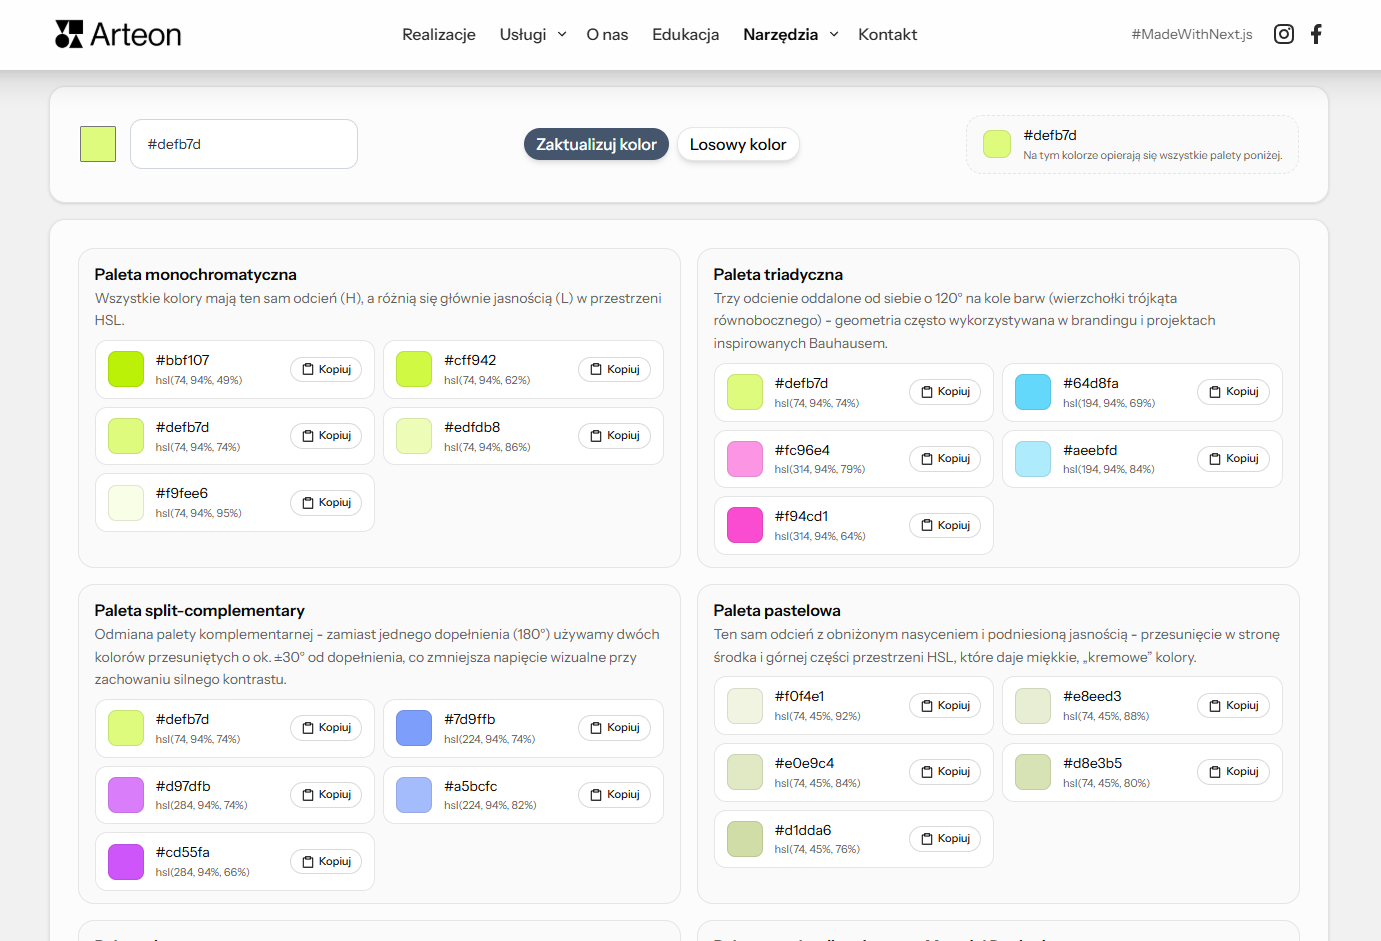Click the Instagram icon in the header
Image resolution: width=1381 pixels, height=941 pixels.
1284,33
